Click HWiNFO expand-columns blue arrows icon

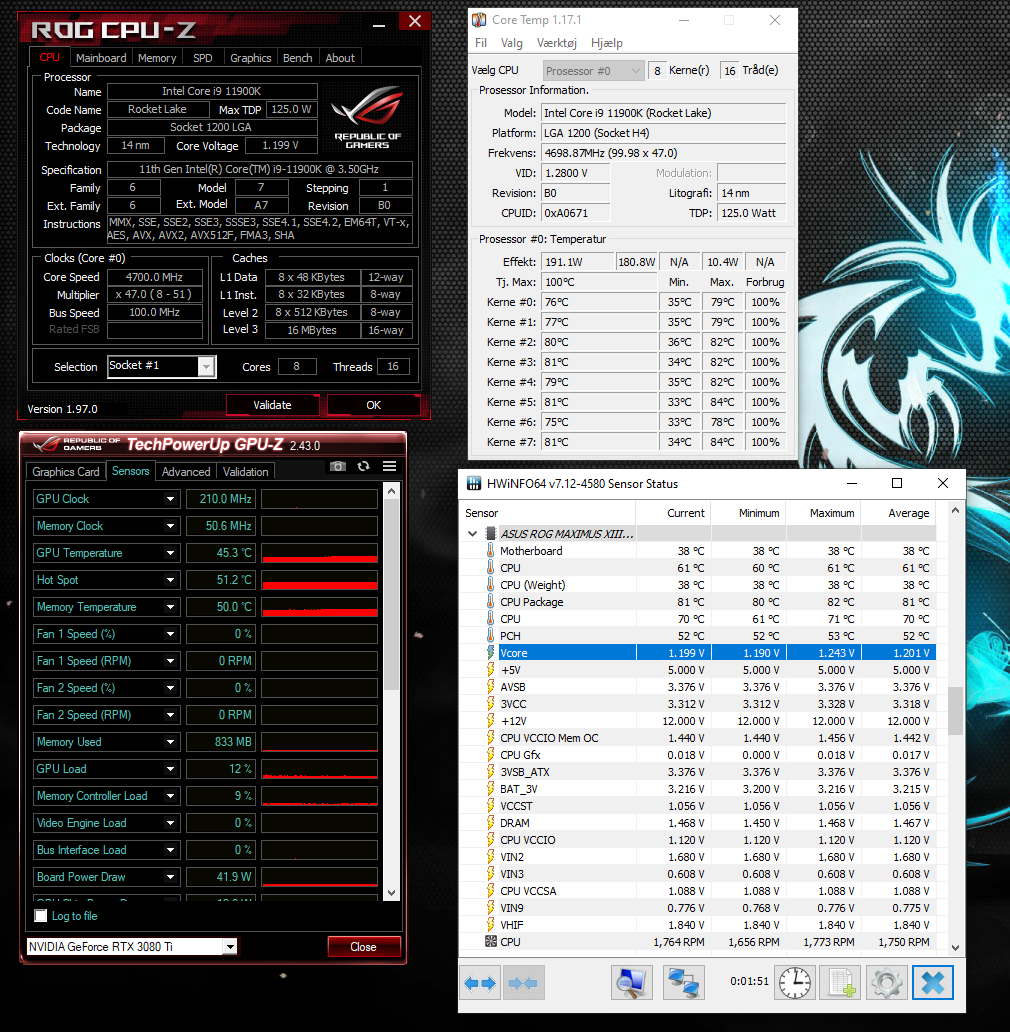click(x=480, y=983)
